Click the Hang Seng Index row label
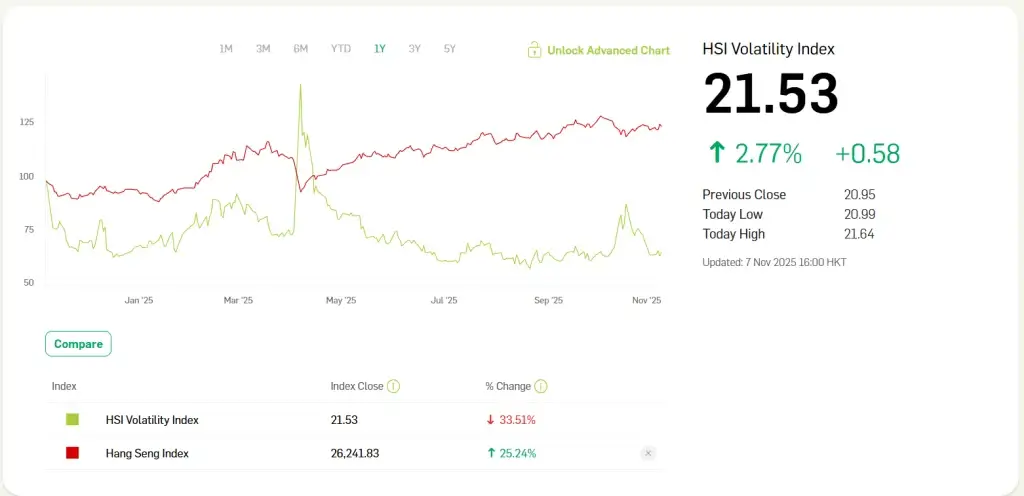Viewport: 1024px width, 496px height. click(x=147, y=453)
